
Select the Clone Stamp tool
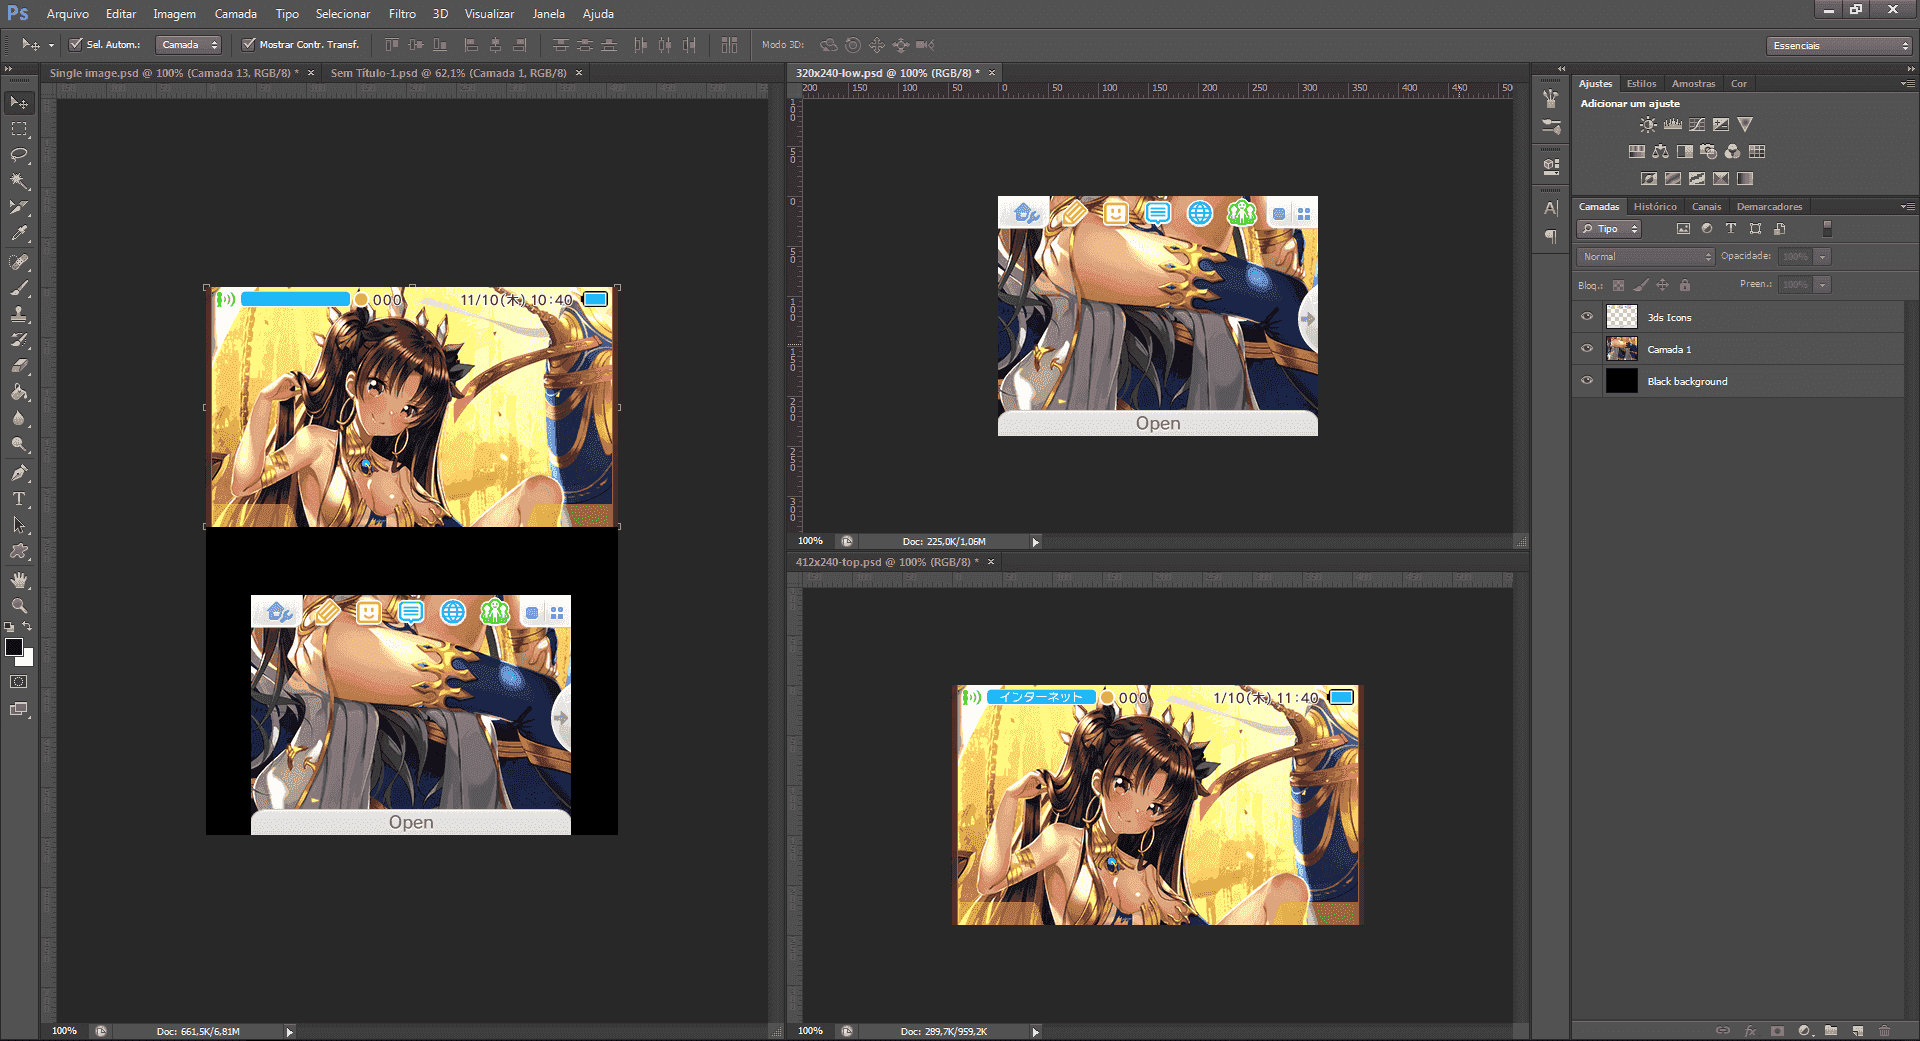click(x=19, y=314)
